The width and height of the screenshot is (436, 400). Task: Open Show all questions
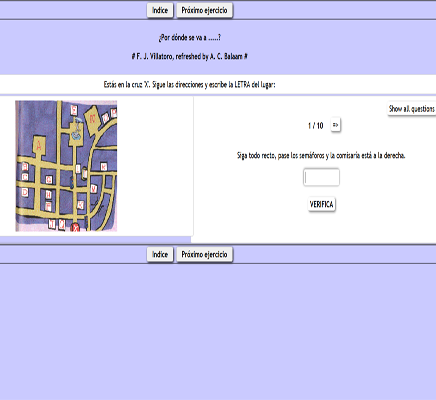point(412,109)
